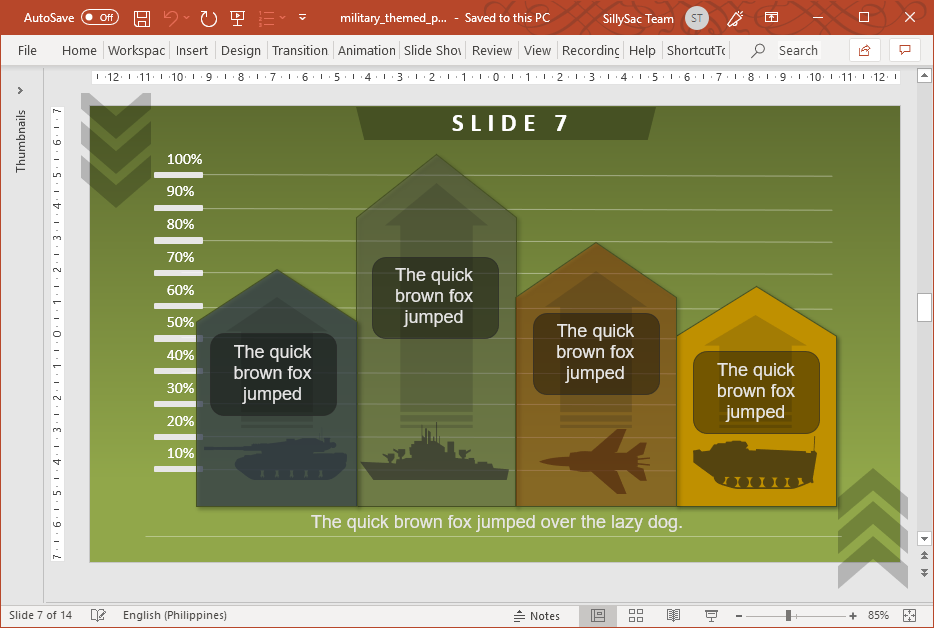Screen dimensions: 934x628
Task: Toggle the Notes pane
Action: [x=537, y=615]
